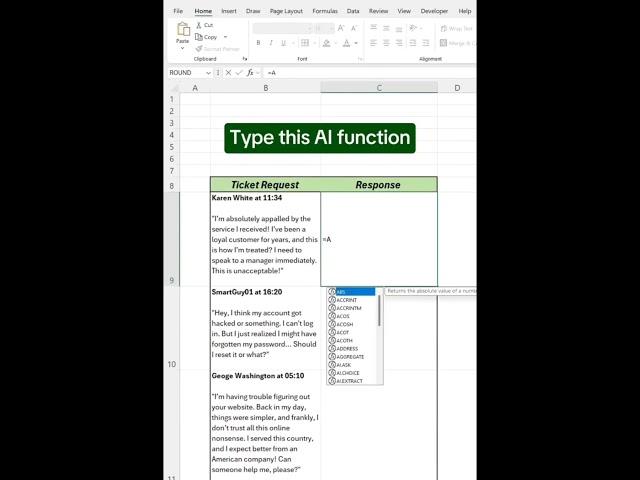This screenshot has width=640, height=480.
Task: Toggle Bold formatting
Action: coord(258,43)
